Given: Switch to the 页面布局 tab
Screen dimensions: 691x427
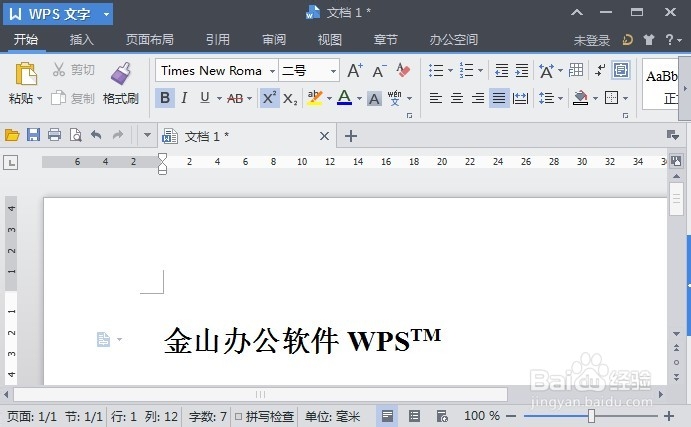Looking at the screenshot, I should [149, 40].
